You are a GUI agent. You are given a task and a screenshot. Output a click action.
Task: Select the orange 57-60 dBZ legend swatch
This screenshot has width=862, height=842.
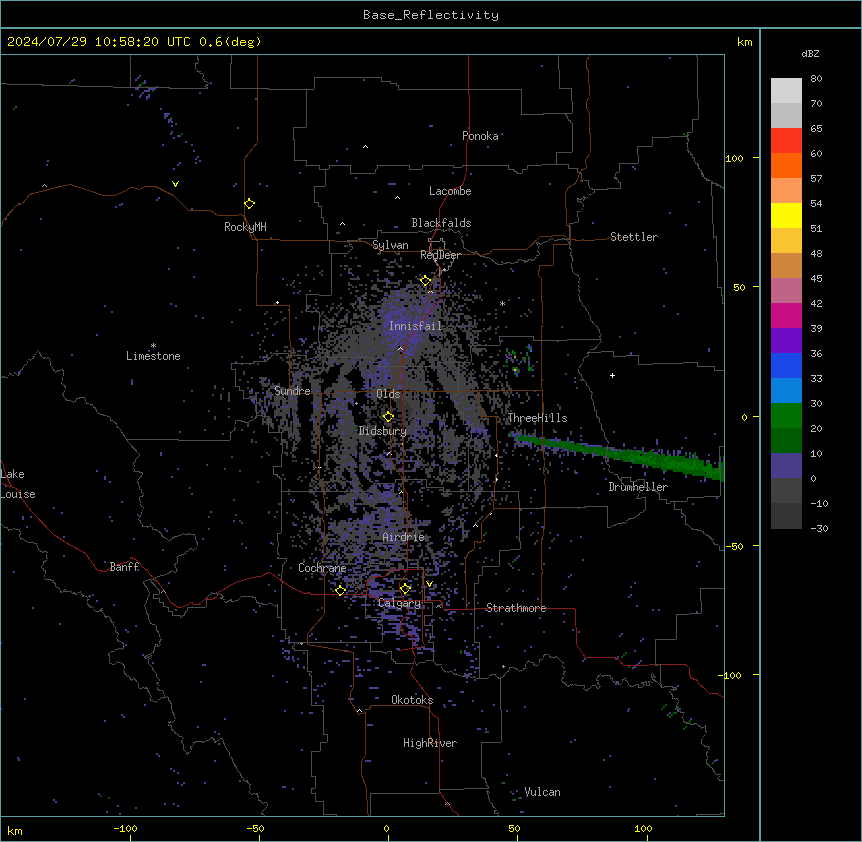coord(786,165)
